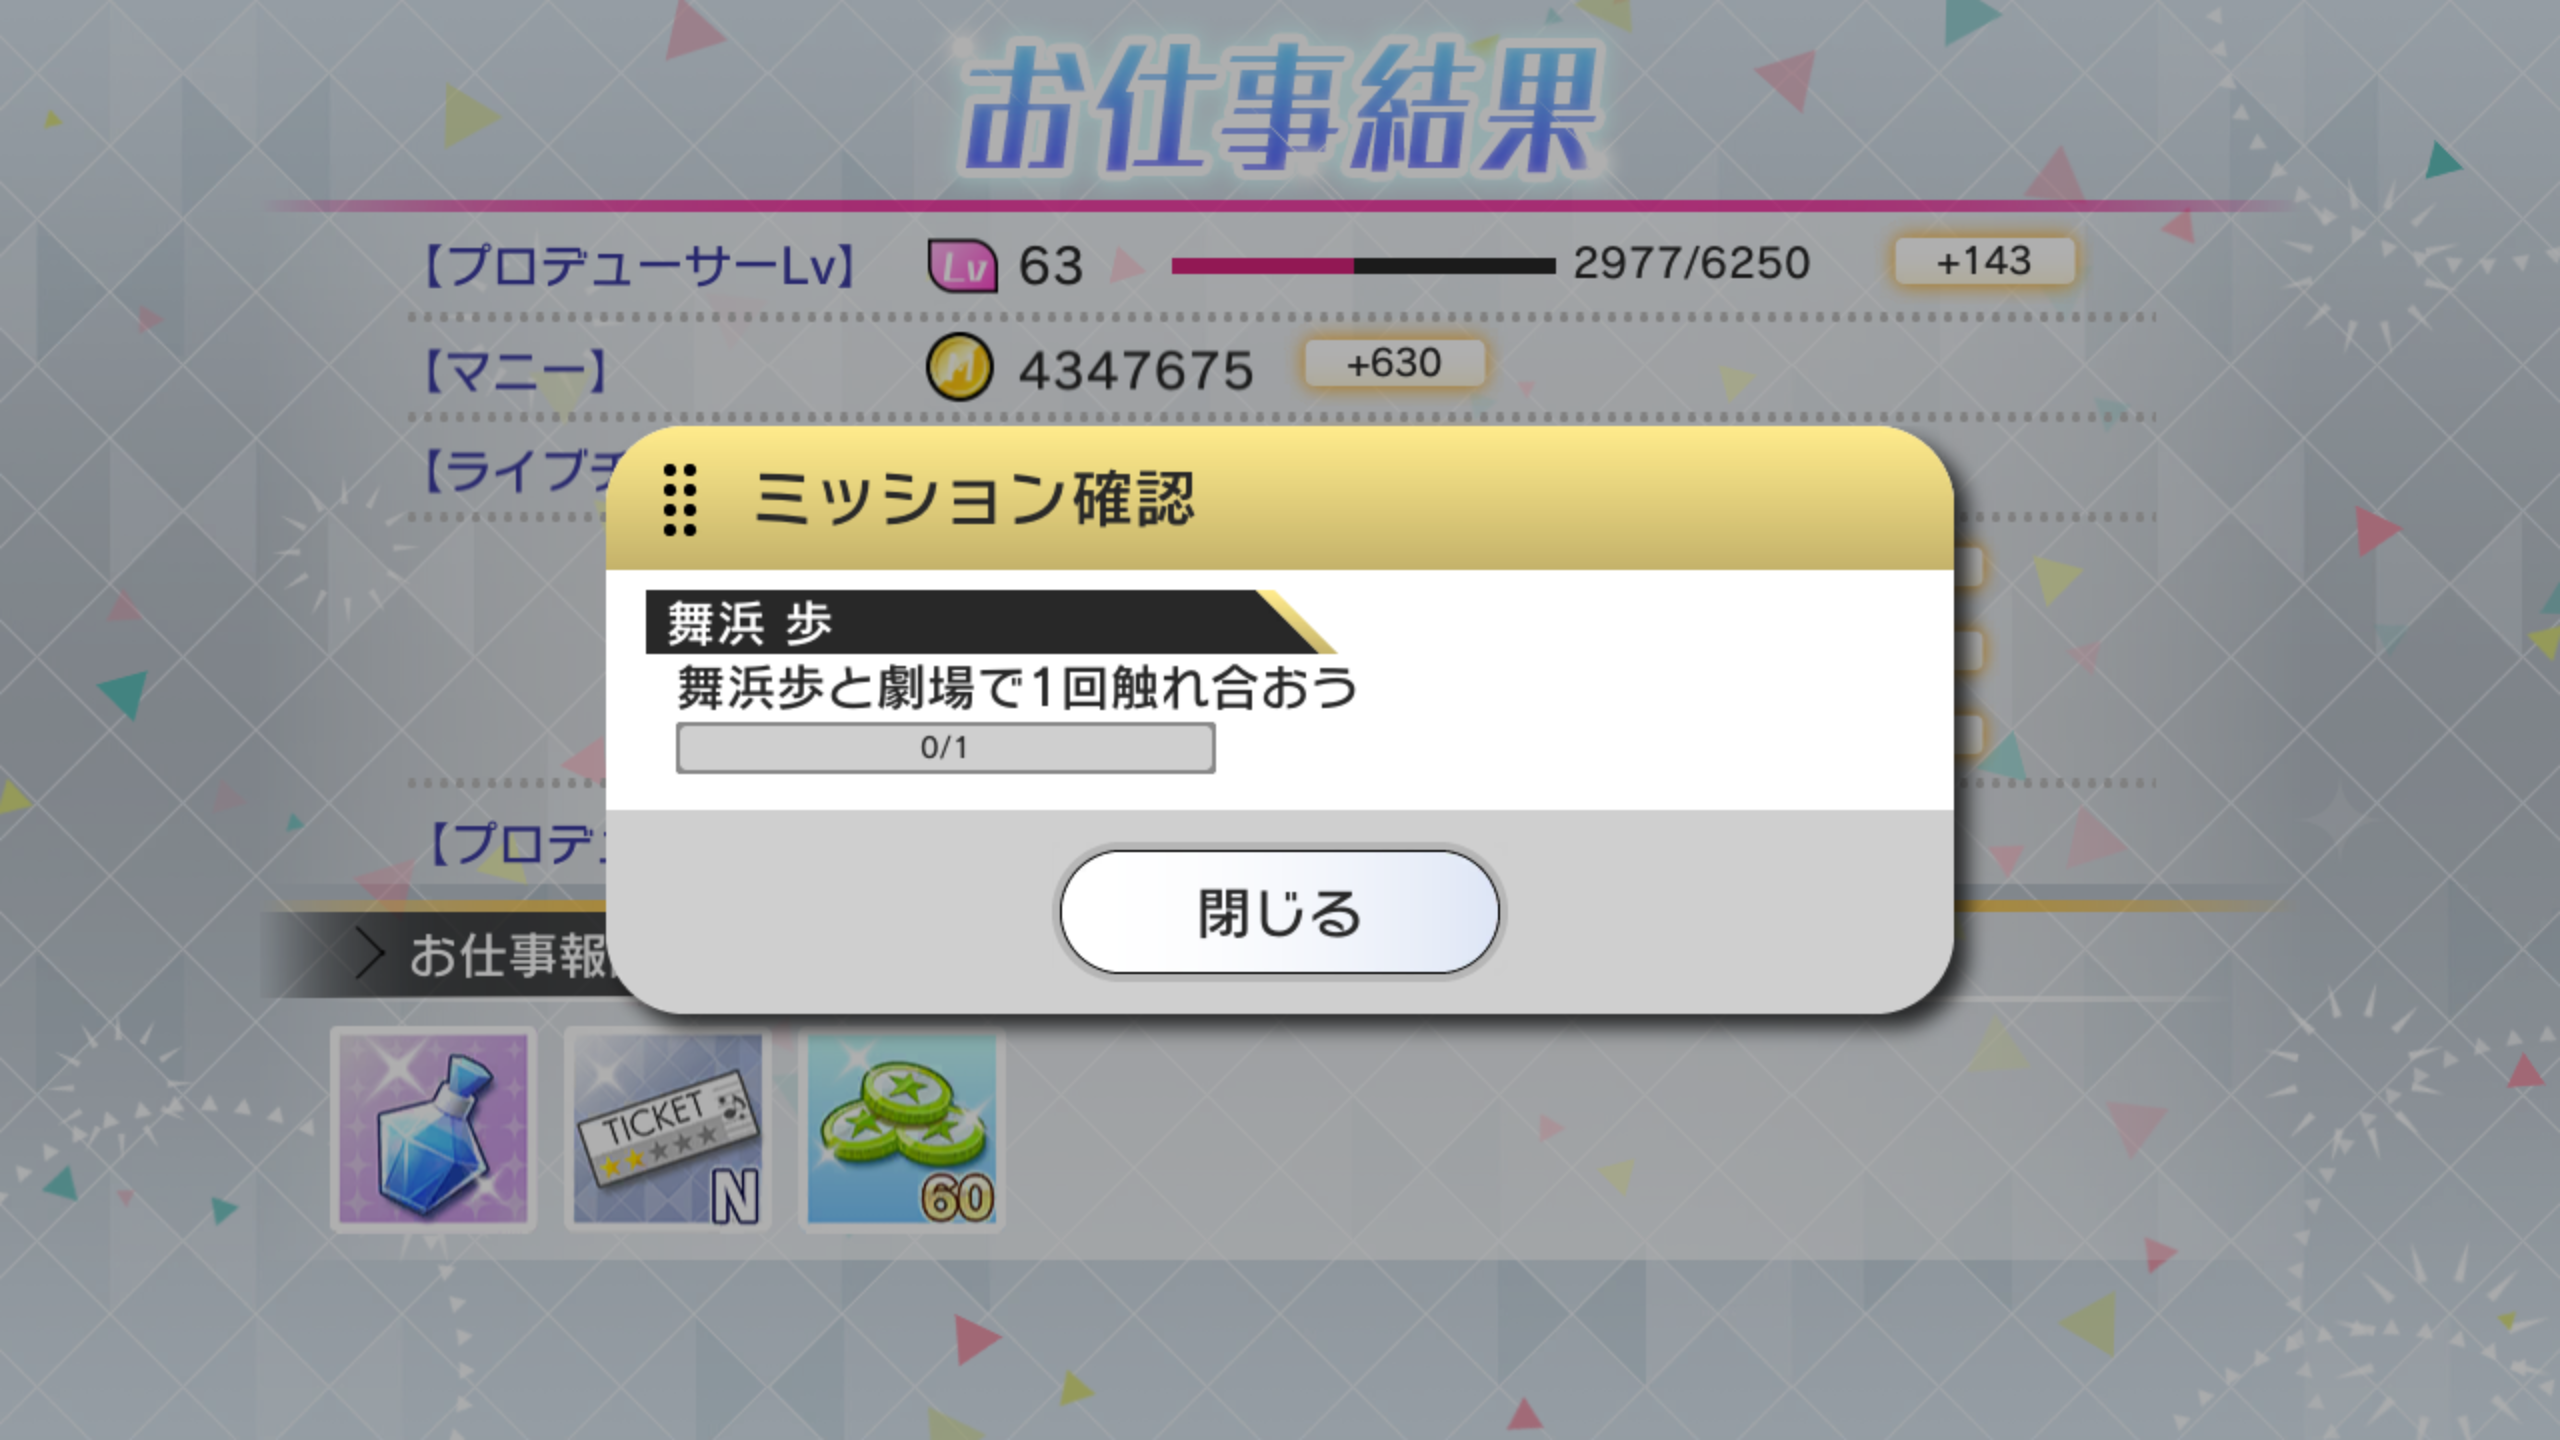
Task: Select the blue perfume bottle reward item
Action: pyautogui.click(x=433, y=1129)
